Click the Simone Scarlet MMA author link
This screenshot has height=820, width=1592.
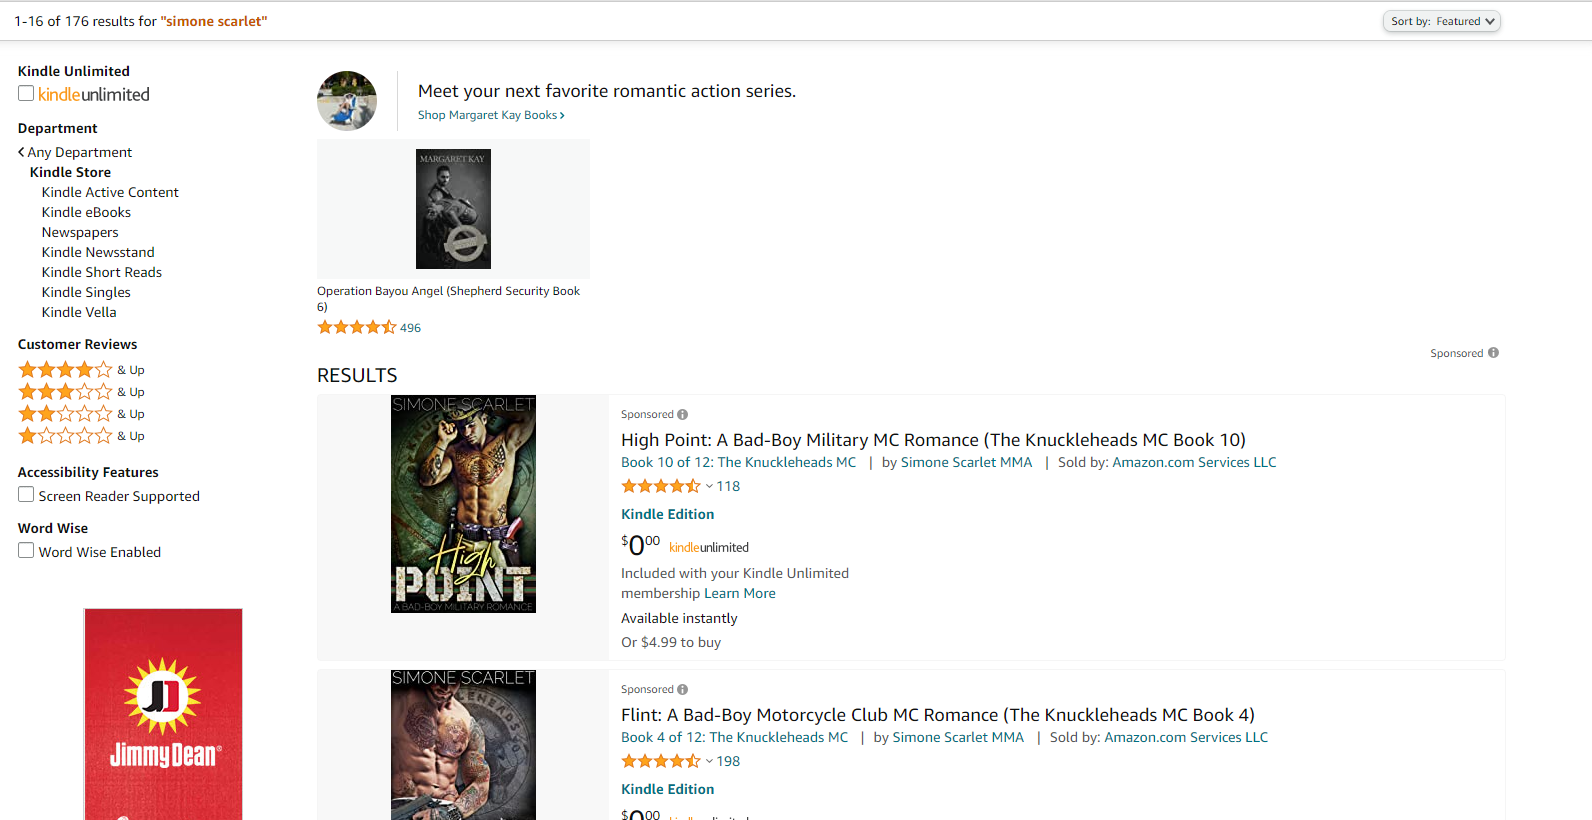point(966,461)
